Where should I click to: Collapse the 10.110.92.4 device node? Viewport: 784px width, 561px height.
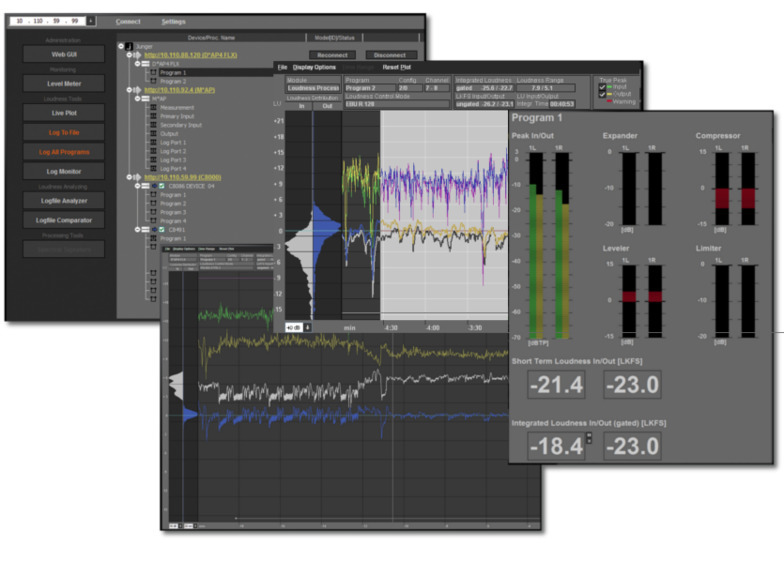click(131, 90)
